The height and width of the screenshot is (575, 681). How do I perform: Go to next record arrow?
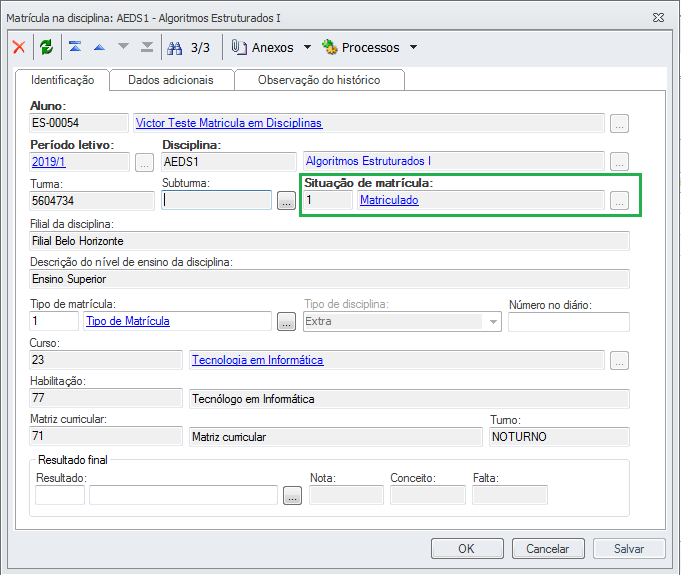123,46
